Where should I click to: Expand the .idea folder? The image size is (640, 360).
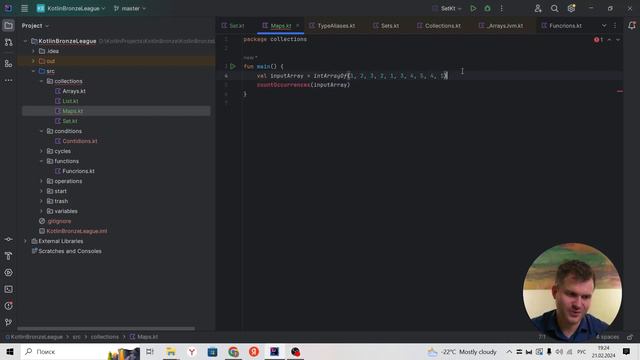pyautogui.click(x=33, y=51)
